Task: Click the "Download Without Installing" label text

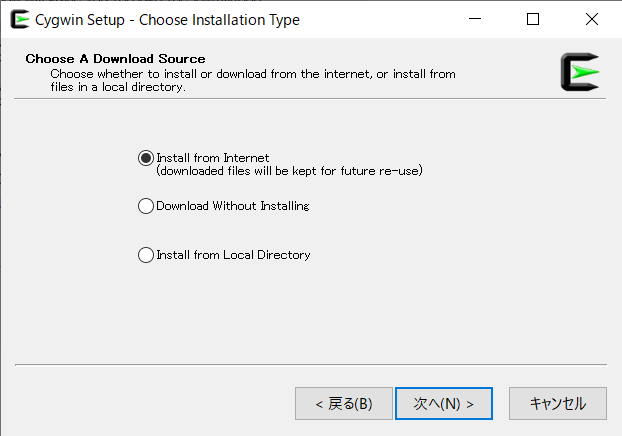Action: pyautogui.click(x=233, y=206)
